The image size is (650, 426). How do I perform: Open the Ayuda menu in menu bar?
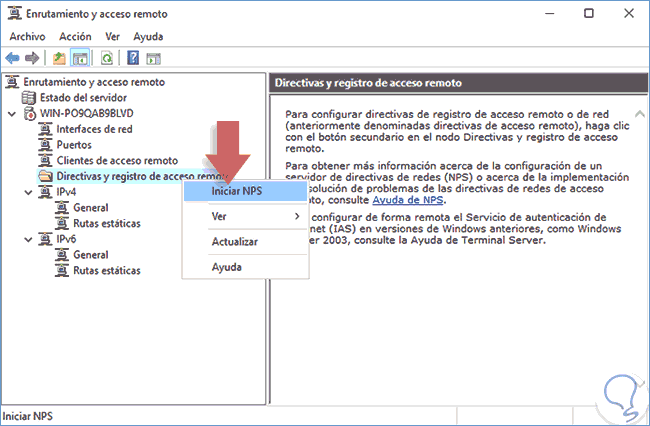click(x=148, y=36)
